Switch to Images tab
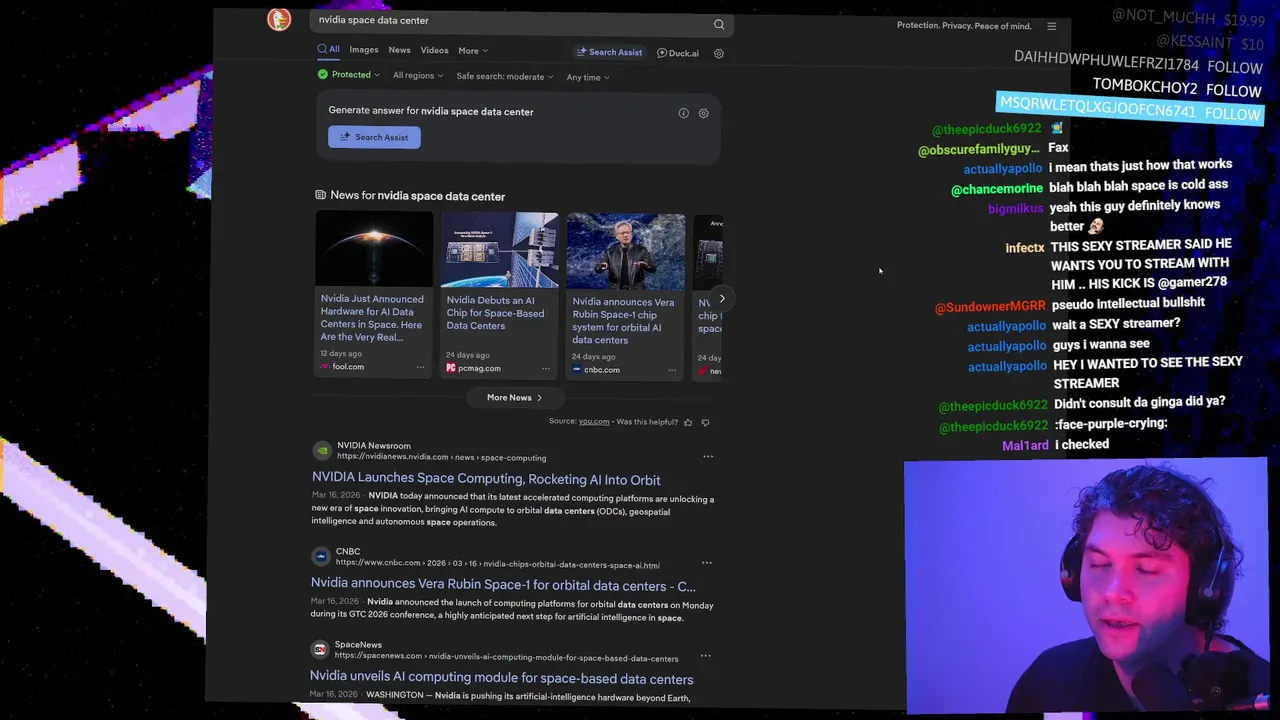1280x720 pixels. coord(364,50)
